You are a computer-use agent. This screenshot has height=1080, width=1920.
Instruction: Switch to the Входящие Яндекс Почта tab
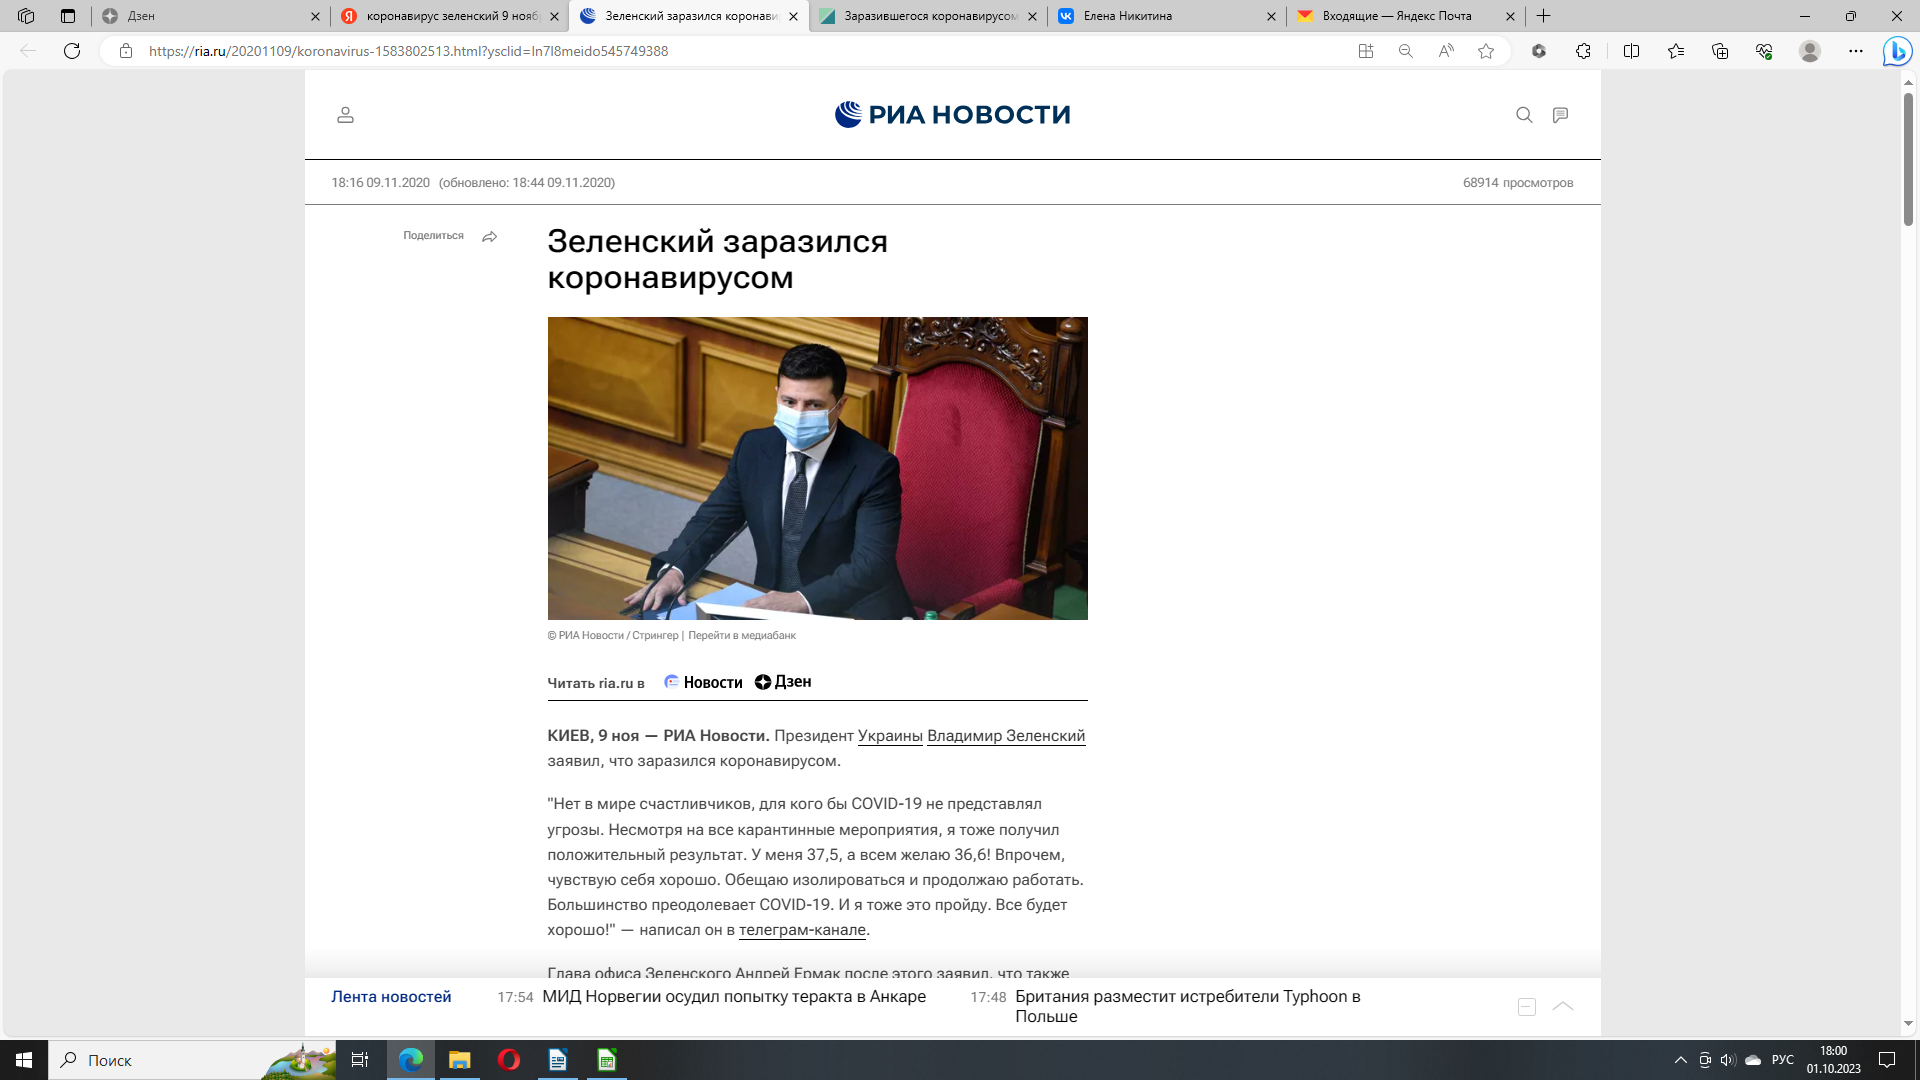click(x=1406, y=16)
